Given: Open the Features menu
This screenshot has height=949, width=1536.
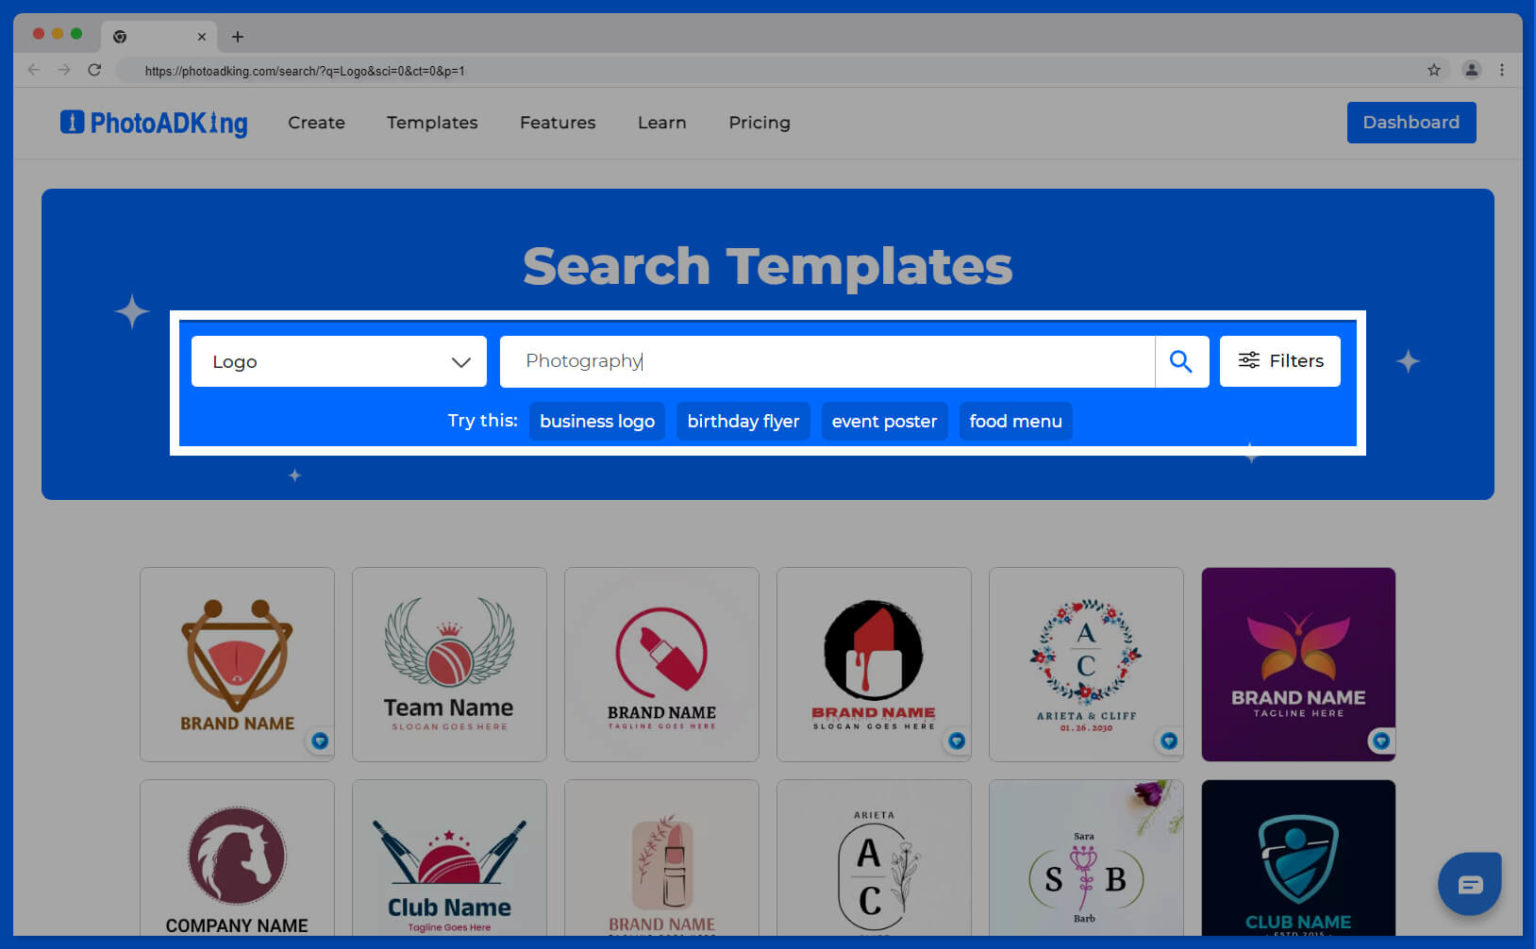Looking at the screenshot, I should coord(557,123).
